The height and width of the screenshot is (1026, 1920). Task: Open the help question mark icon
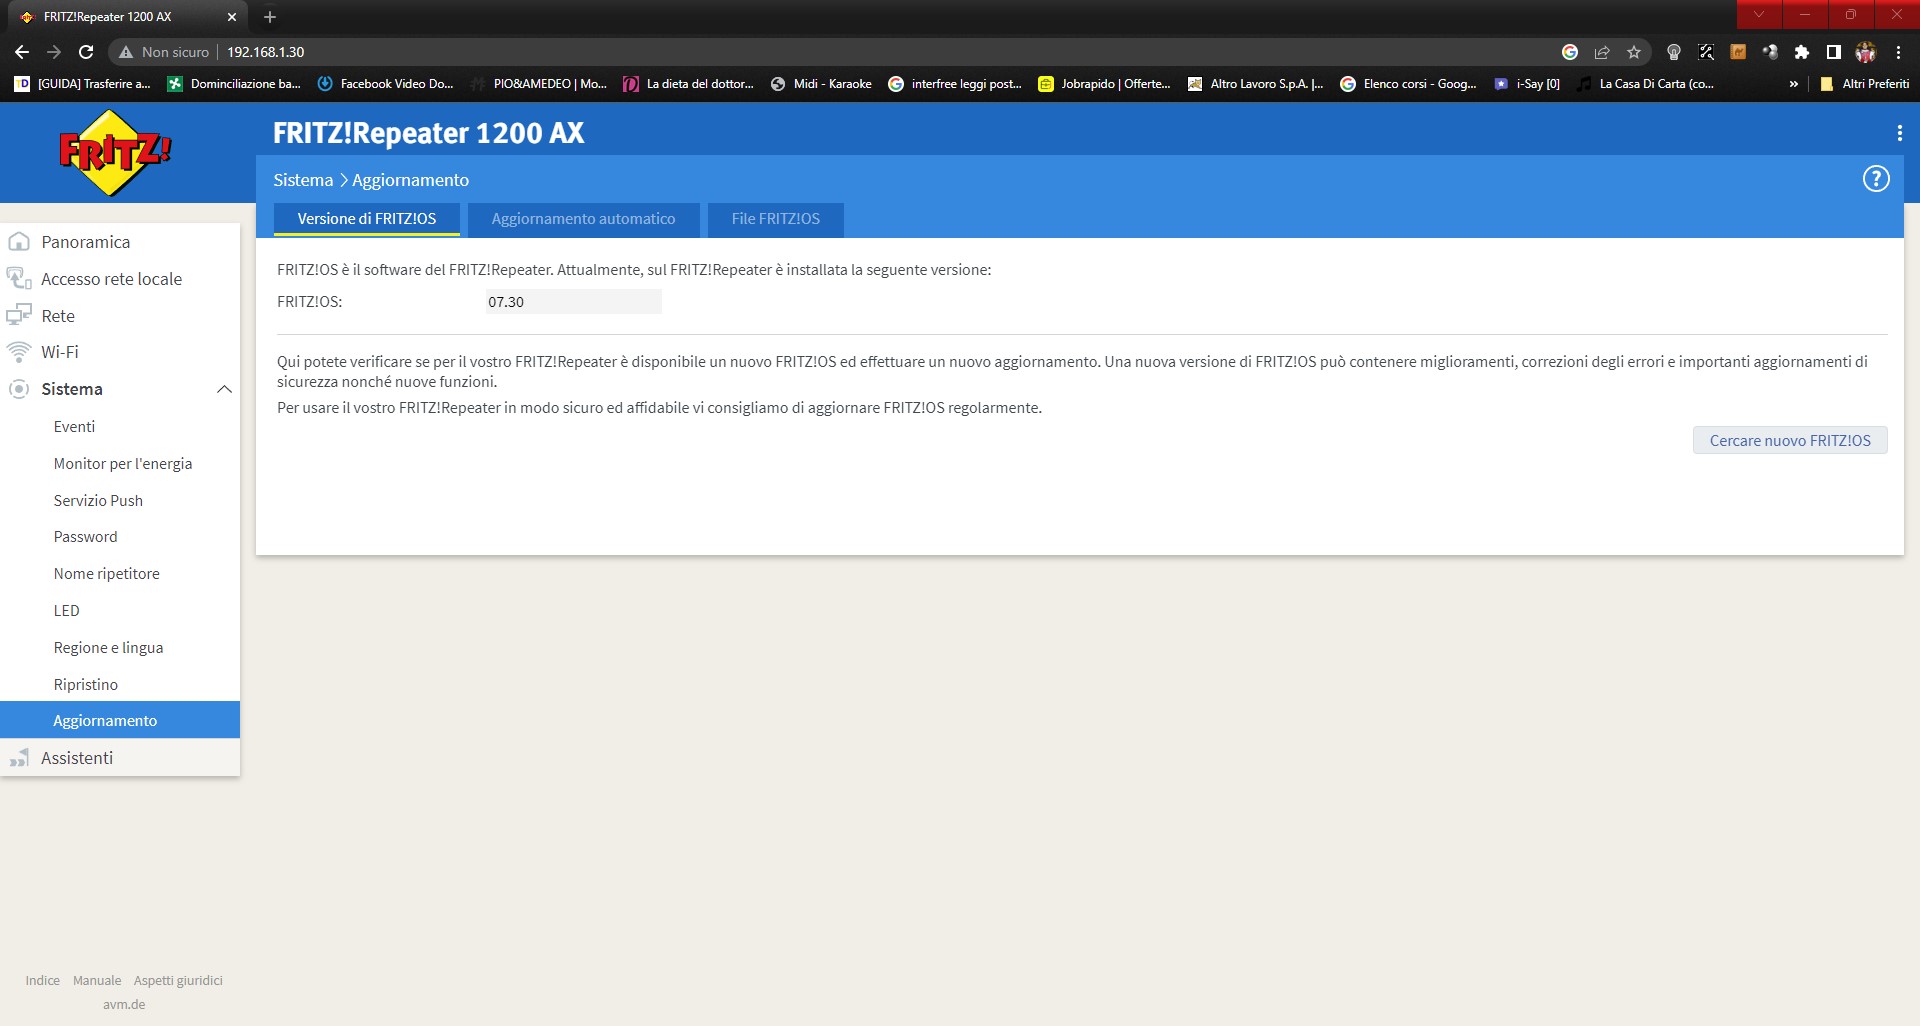(1876, 179)
